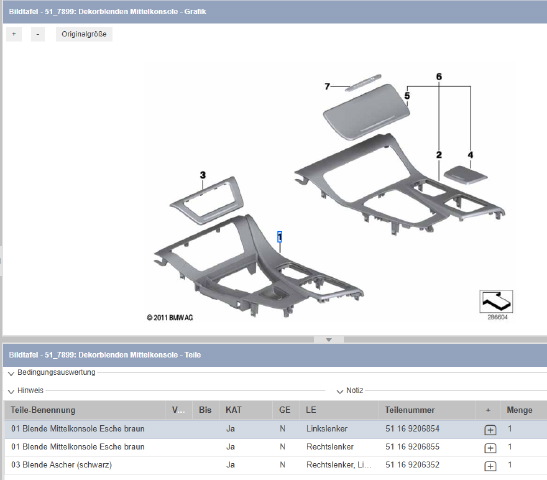Collapse the graphic pane with splitter arrow
Image resolution: width=547 pixels, height=480 pixels.
(x=329, y=339)
